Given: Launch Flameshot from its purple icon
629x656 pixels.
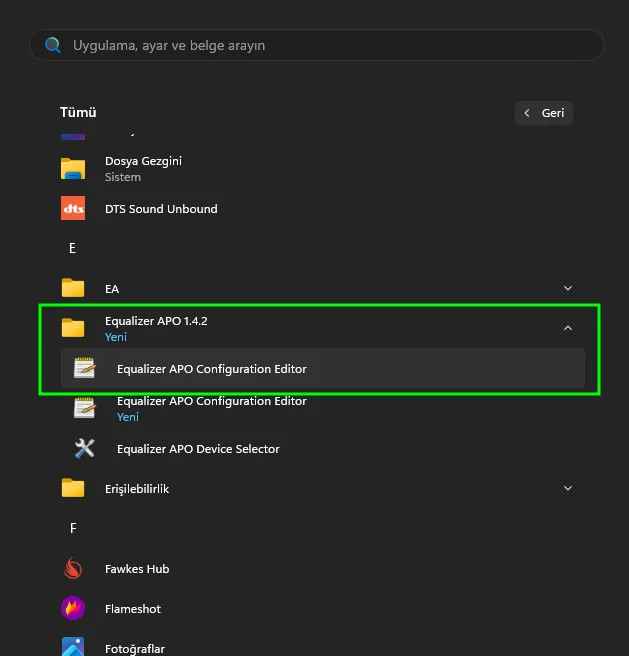Looking at the screenshot, I should click(73, 608).
